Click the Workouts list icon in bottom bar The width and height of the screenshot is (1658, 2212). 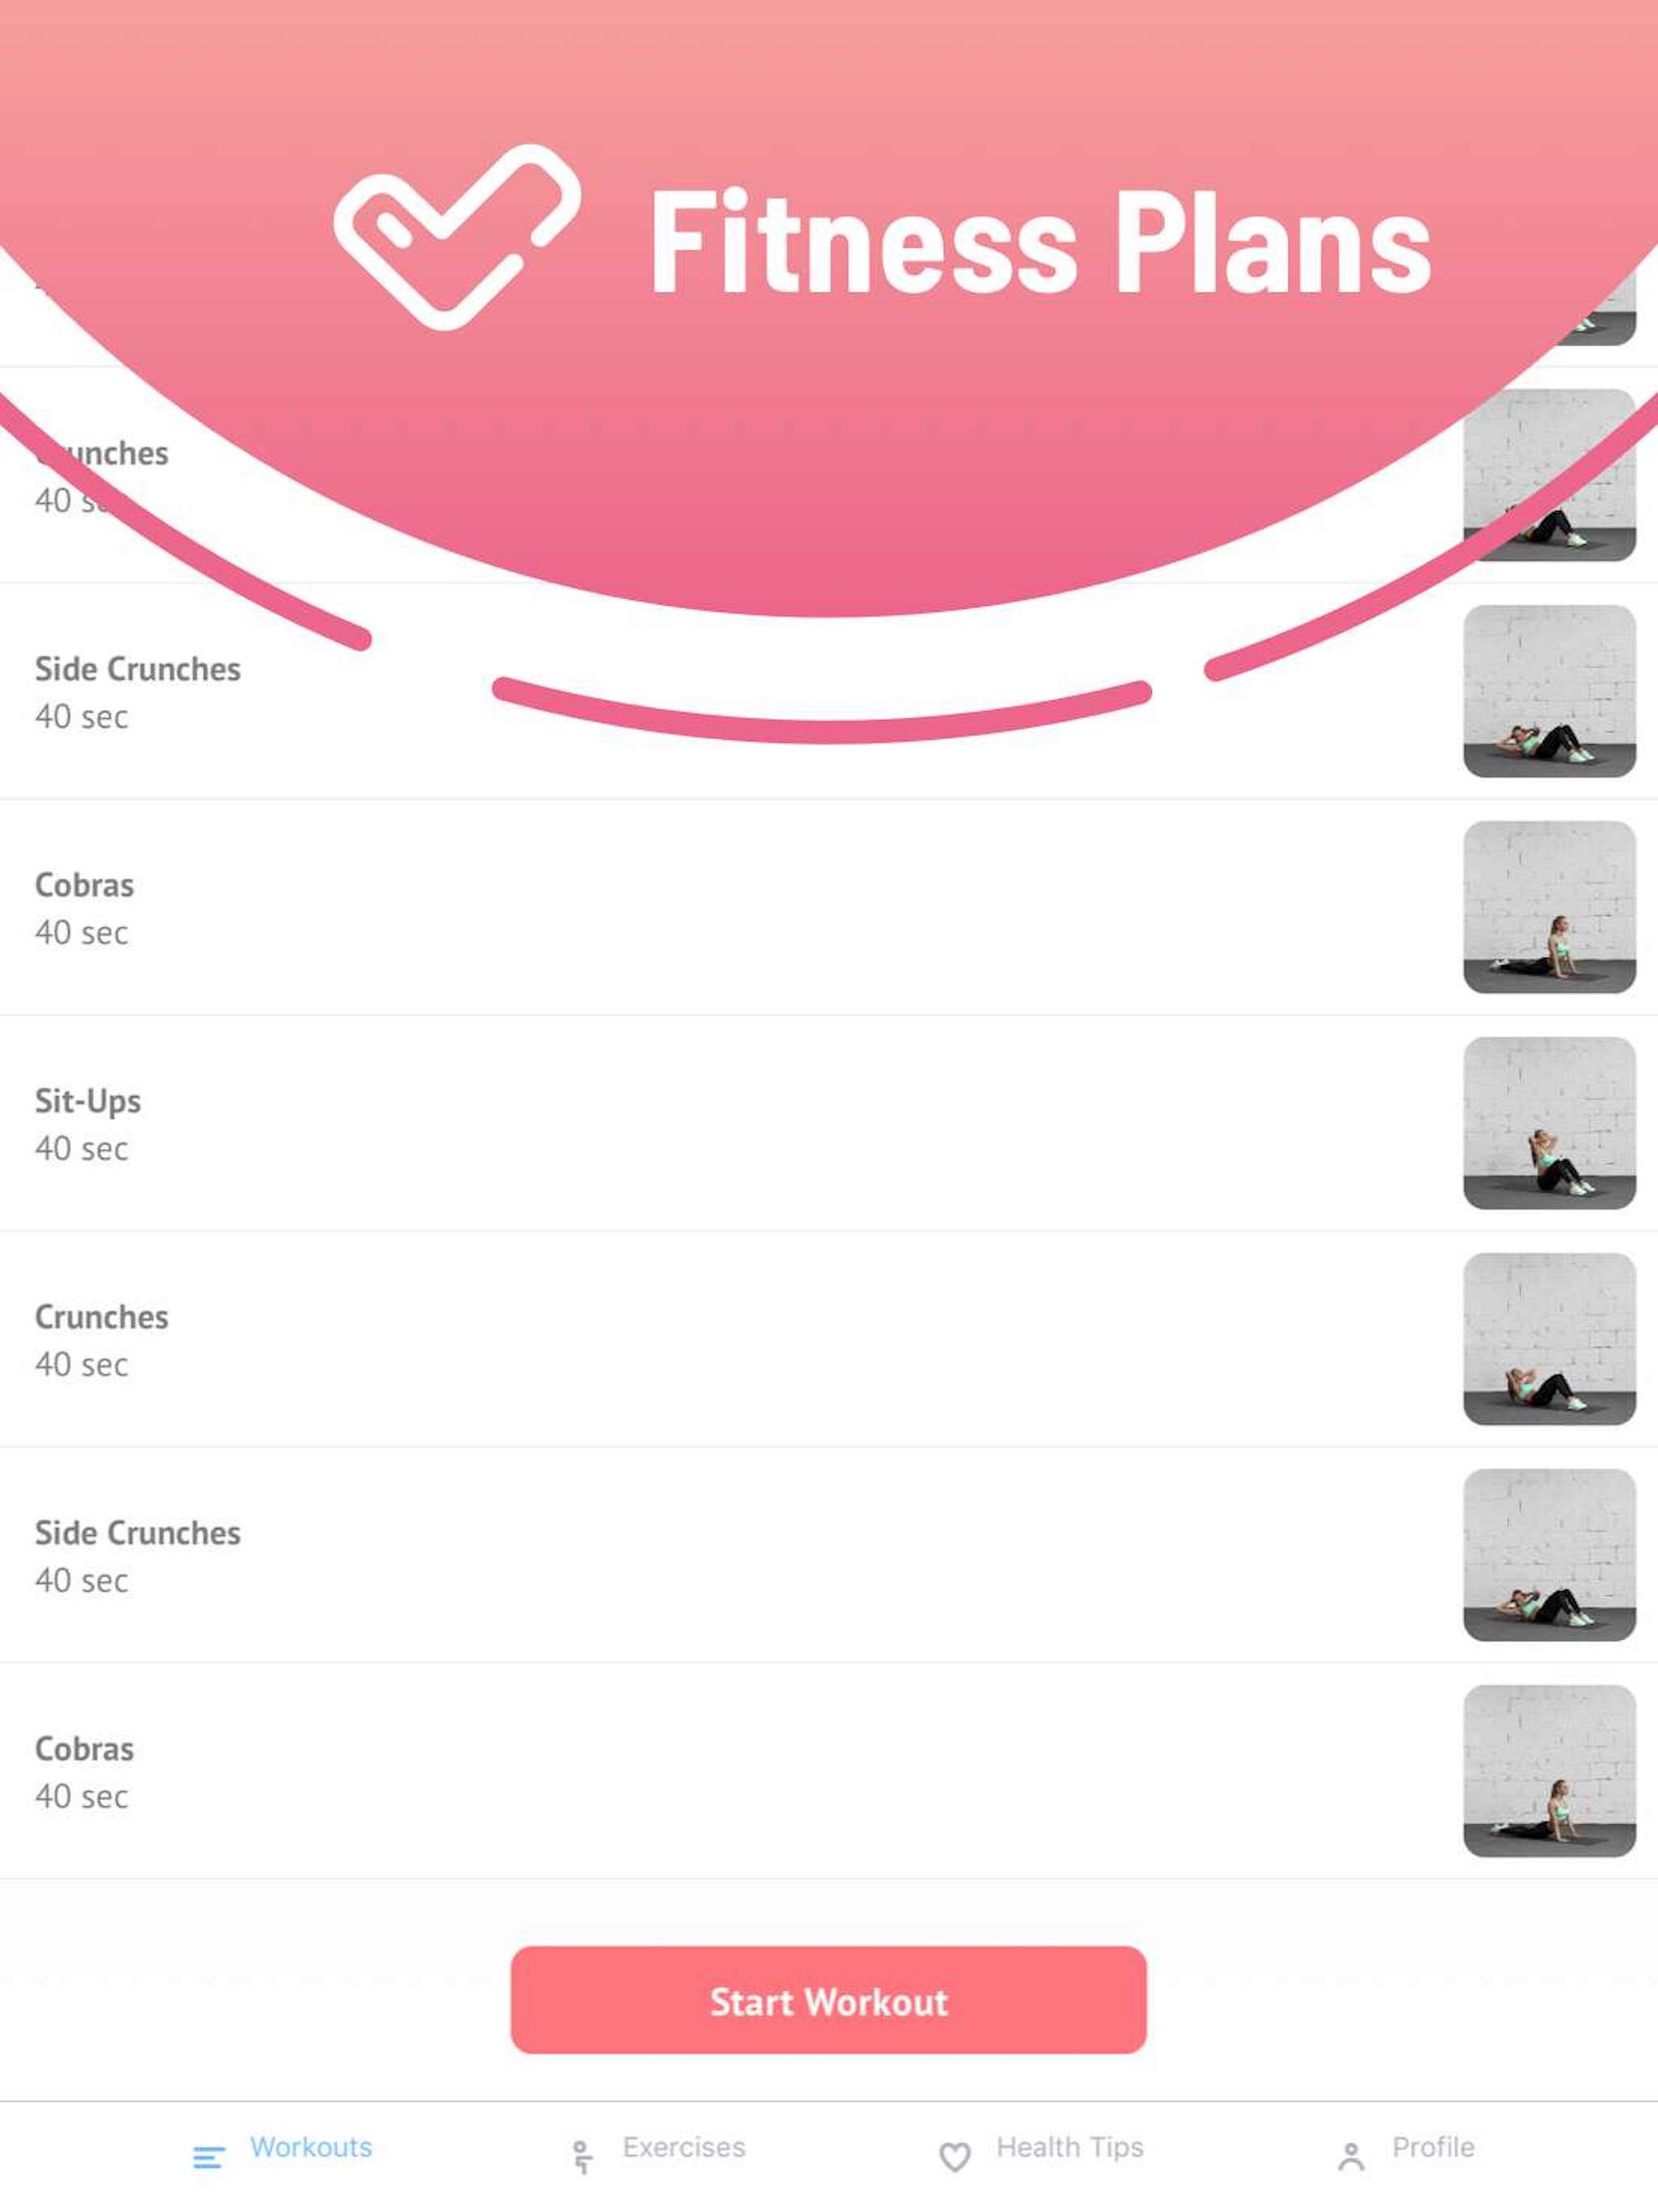[x=208, y=2158]
